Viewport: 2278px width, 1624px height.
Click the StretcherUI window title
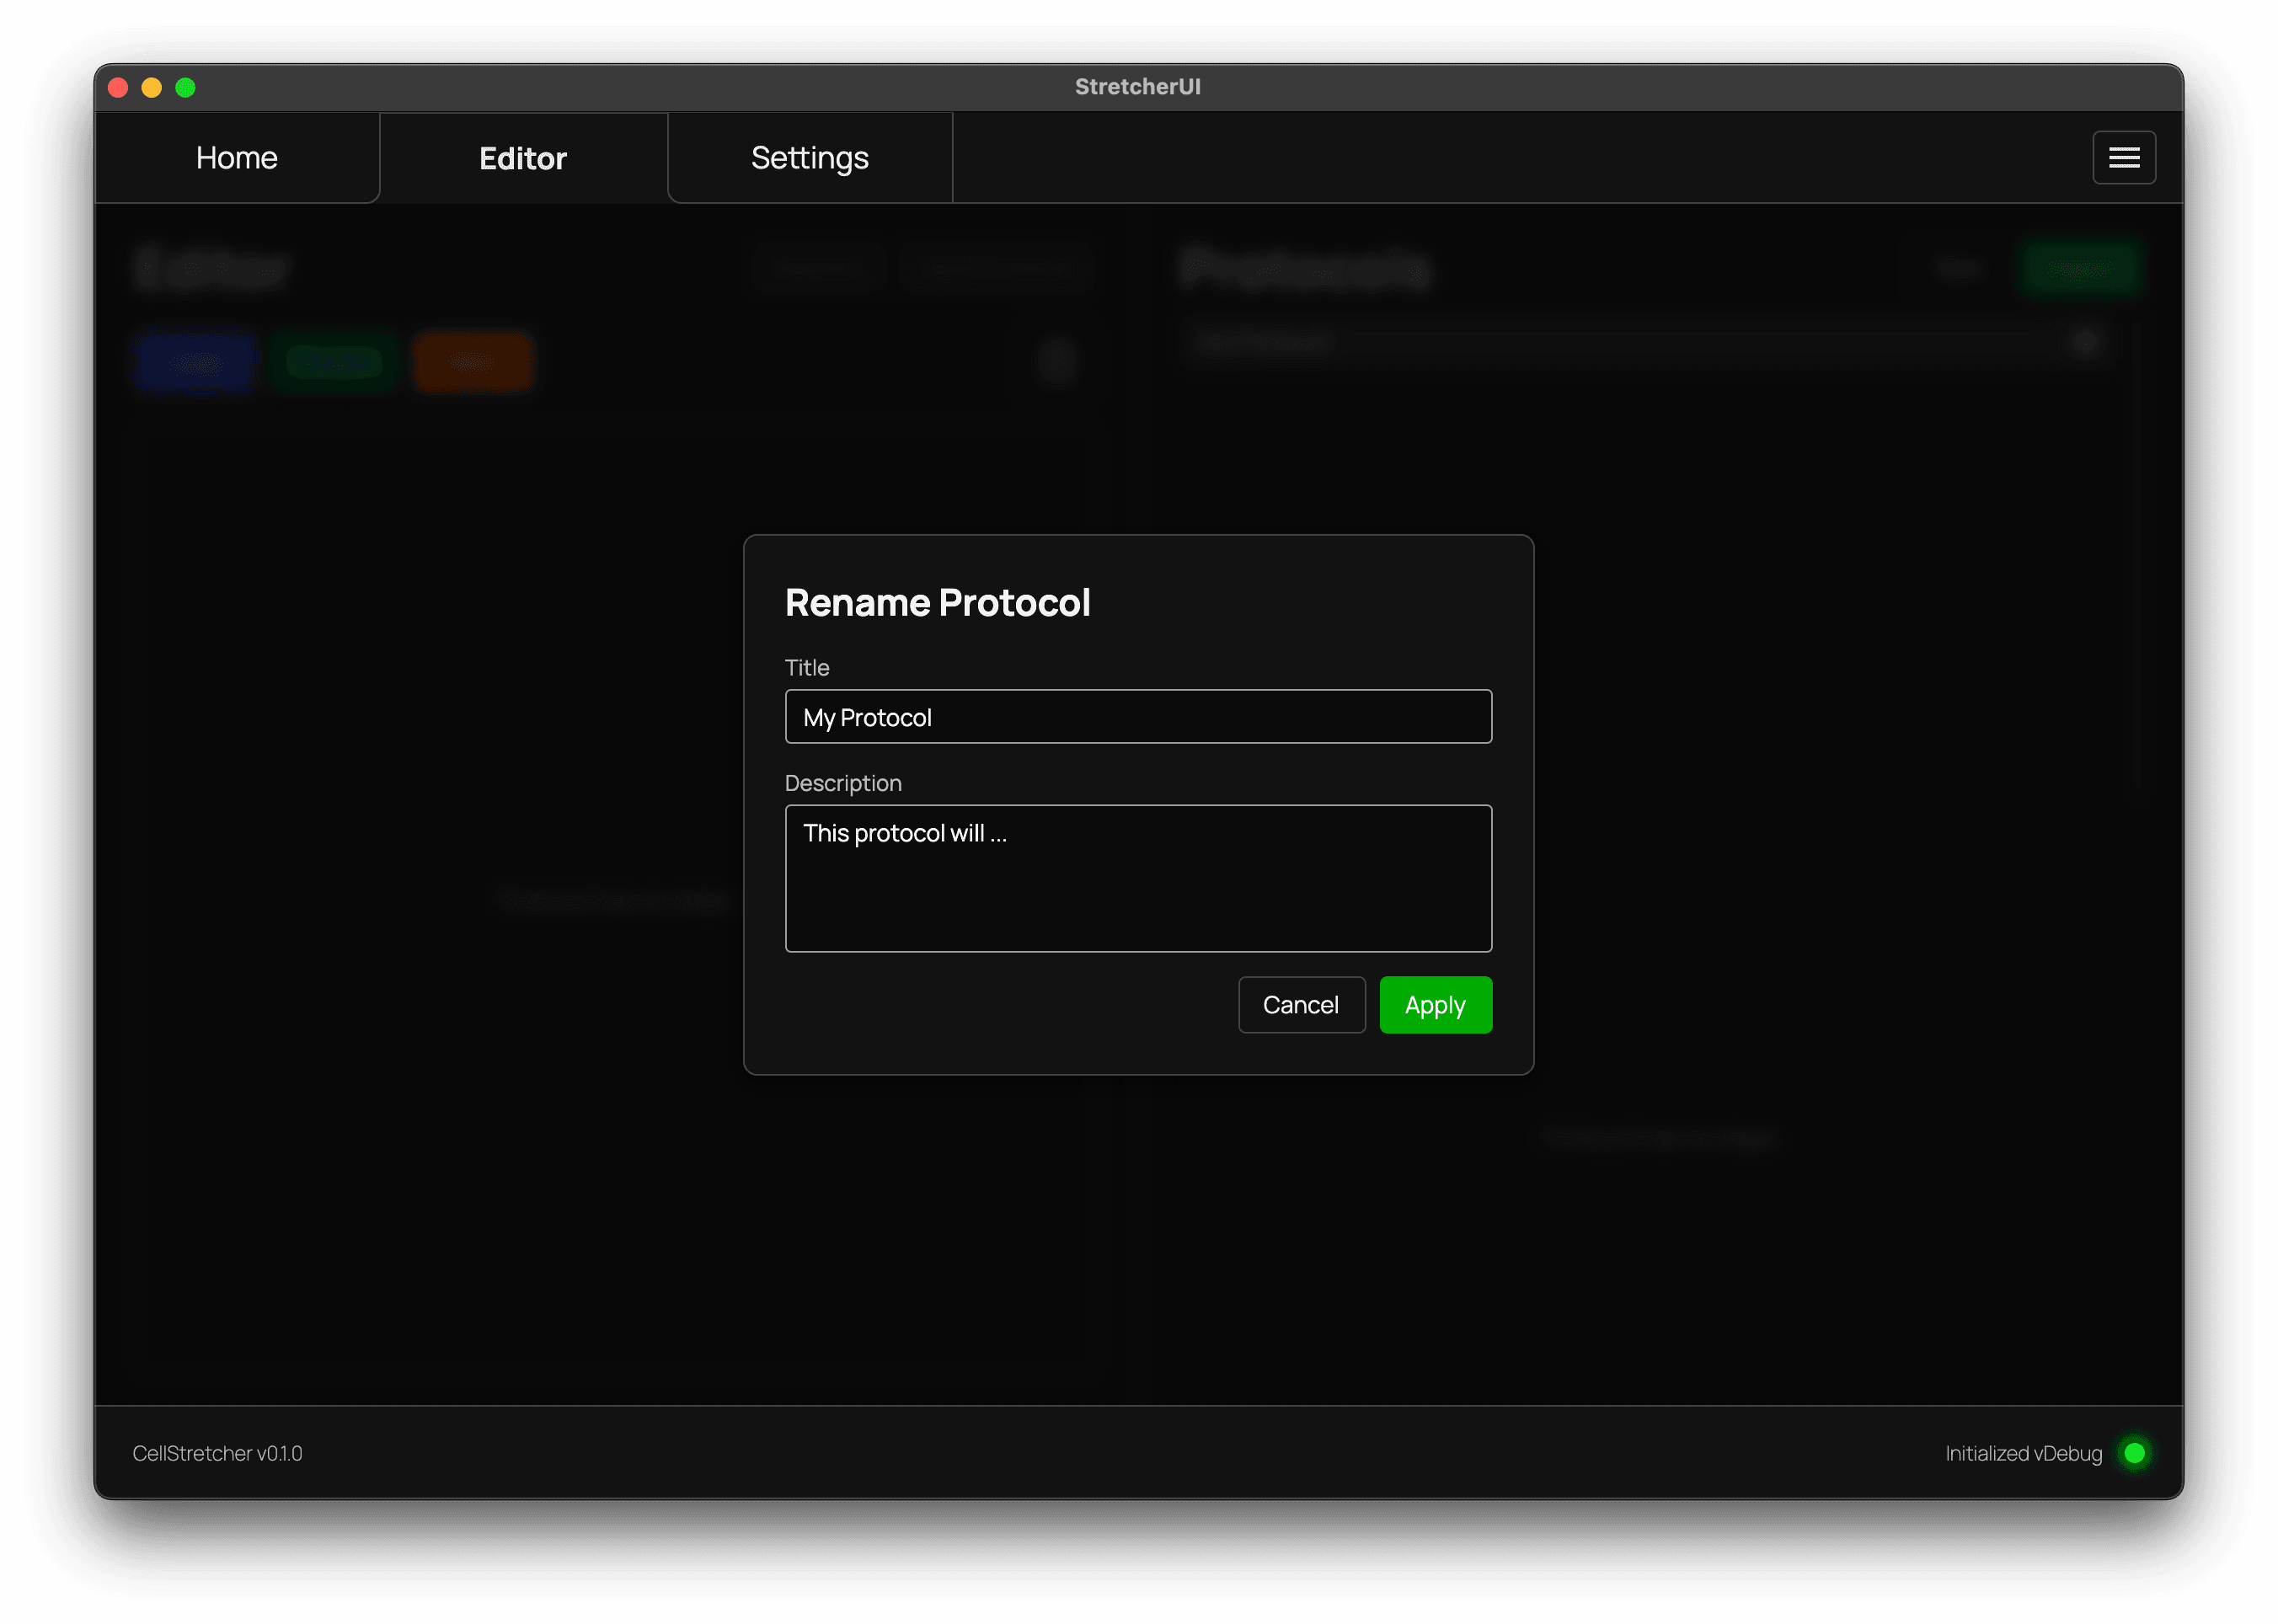(1138, 87)
